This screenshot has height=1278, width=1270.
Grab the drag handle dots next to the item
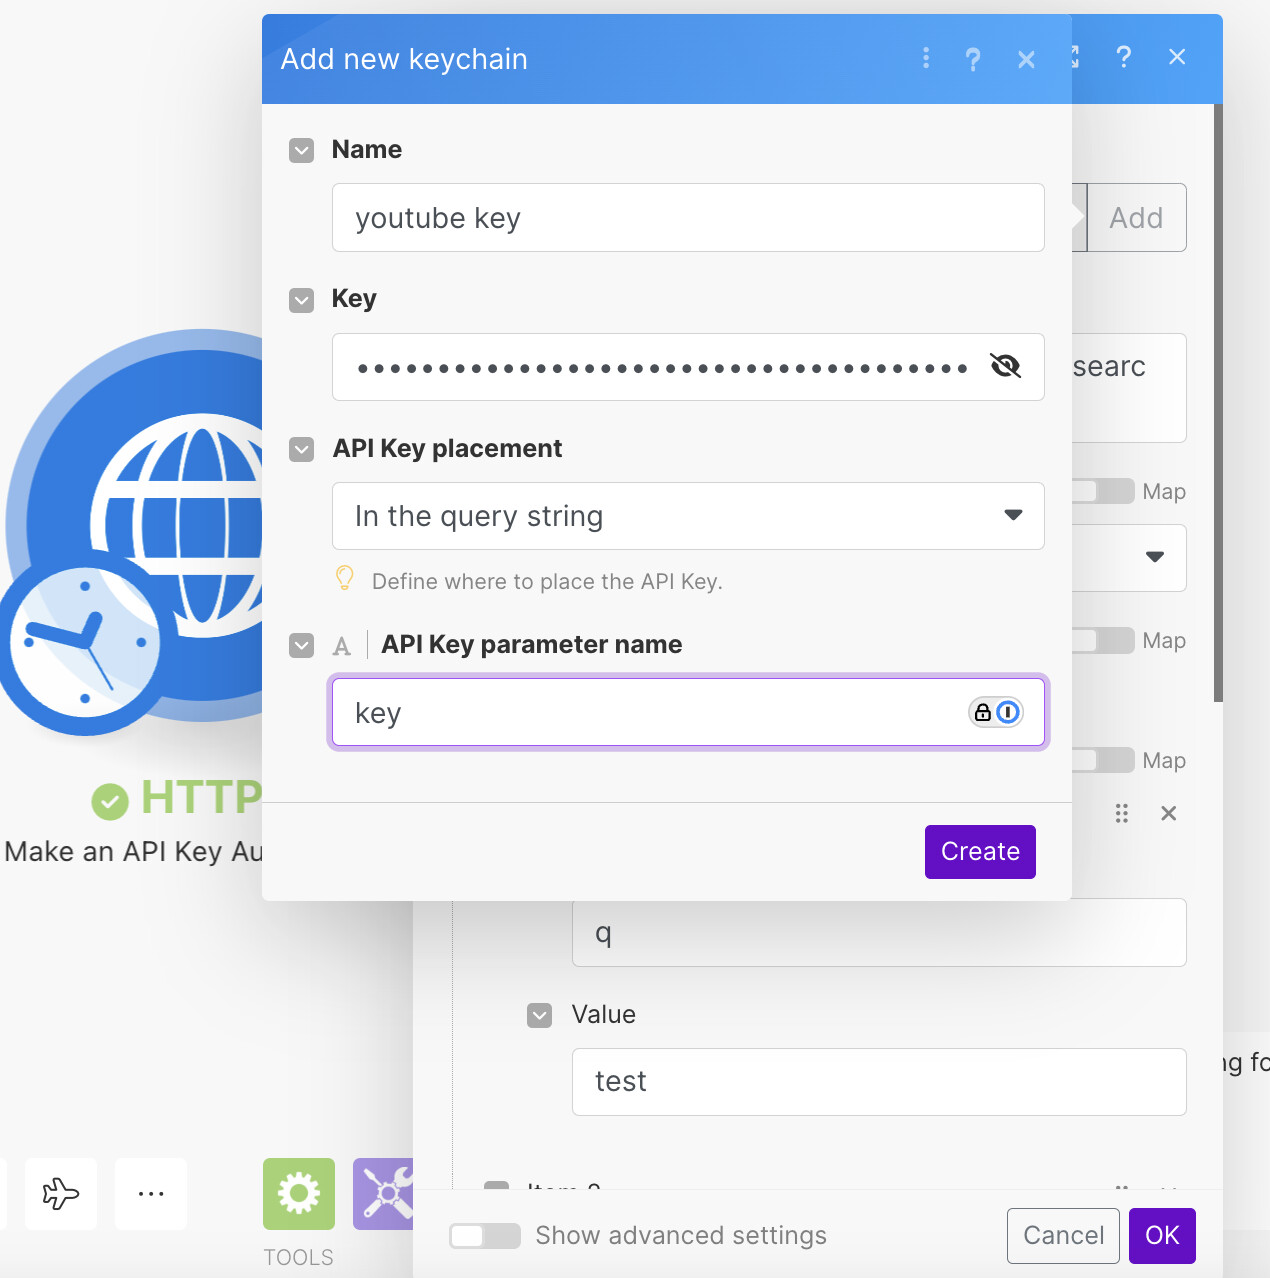coord(1121,813)
